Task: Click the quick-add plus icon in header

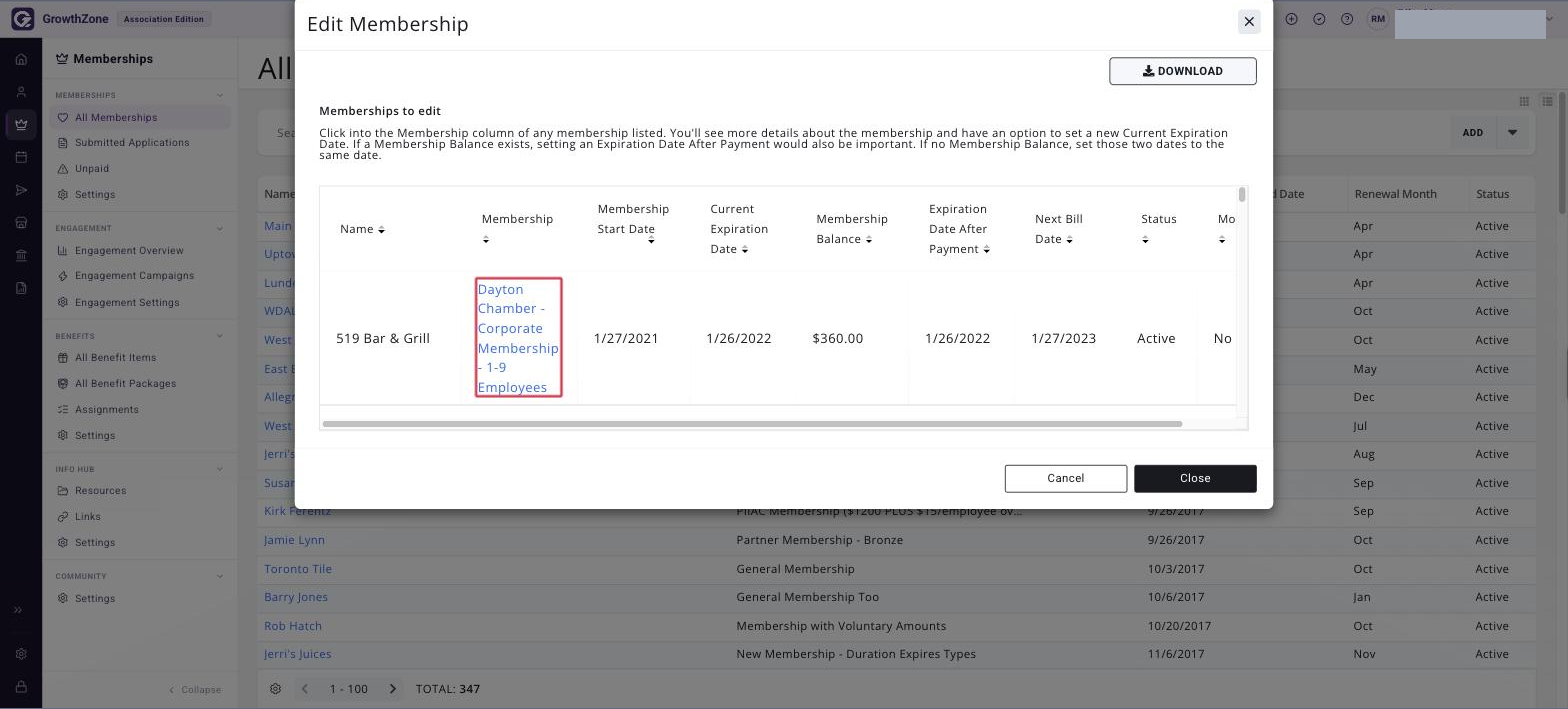Action: [x=1292, y=19]
